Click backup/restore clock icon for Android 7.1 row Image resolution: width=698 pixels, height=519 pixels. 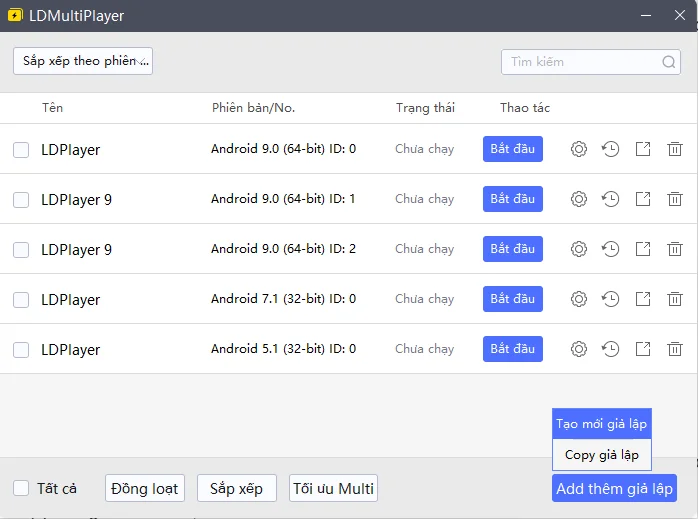pos(610,299)
